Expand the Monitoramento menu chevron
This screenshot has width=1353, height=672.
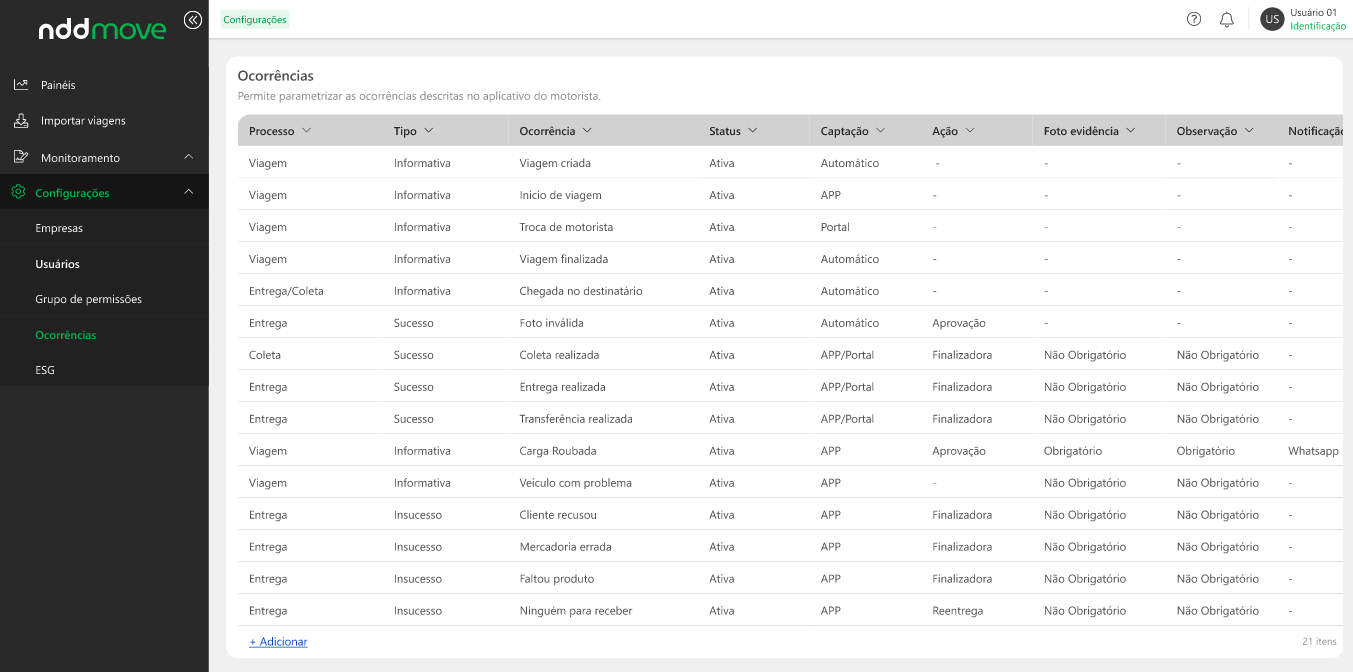(189, 157)
